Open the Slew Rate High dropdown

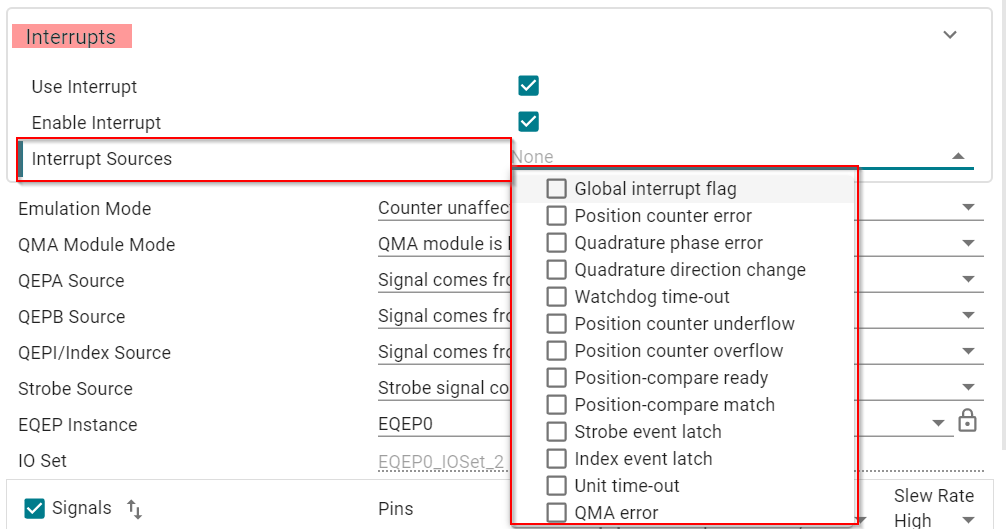click(x=967, y=520)
